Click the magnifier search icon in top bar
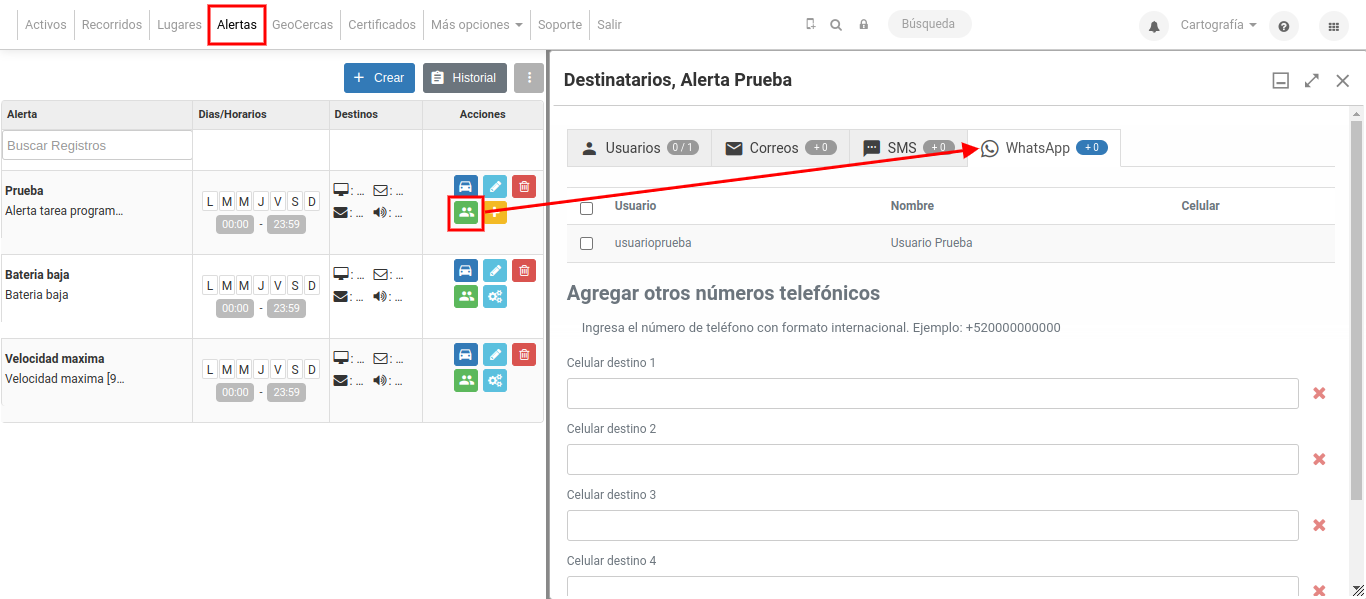 [x=836, y=25]
